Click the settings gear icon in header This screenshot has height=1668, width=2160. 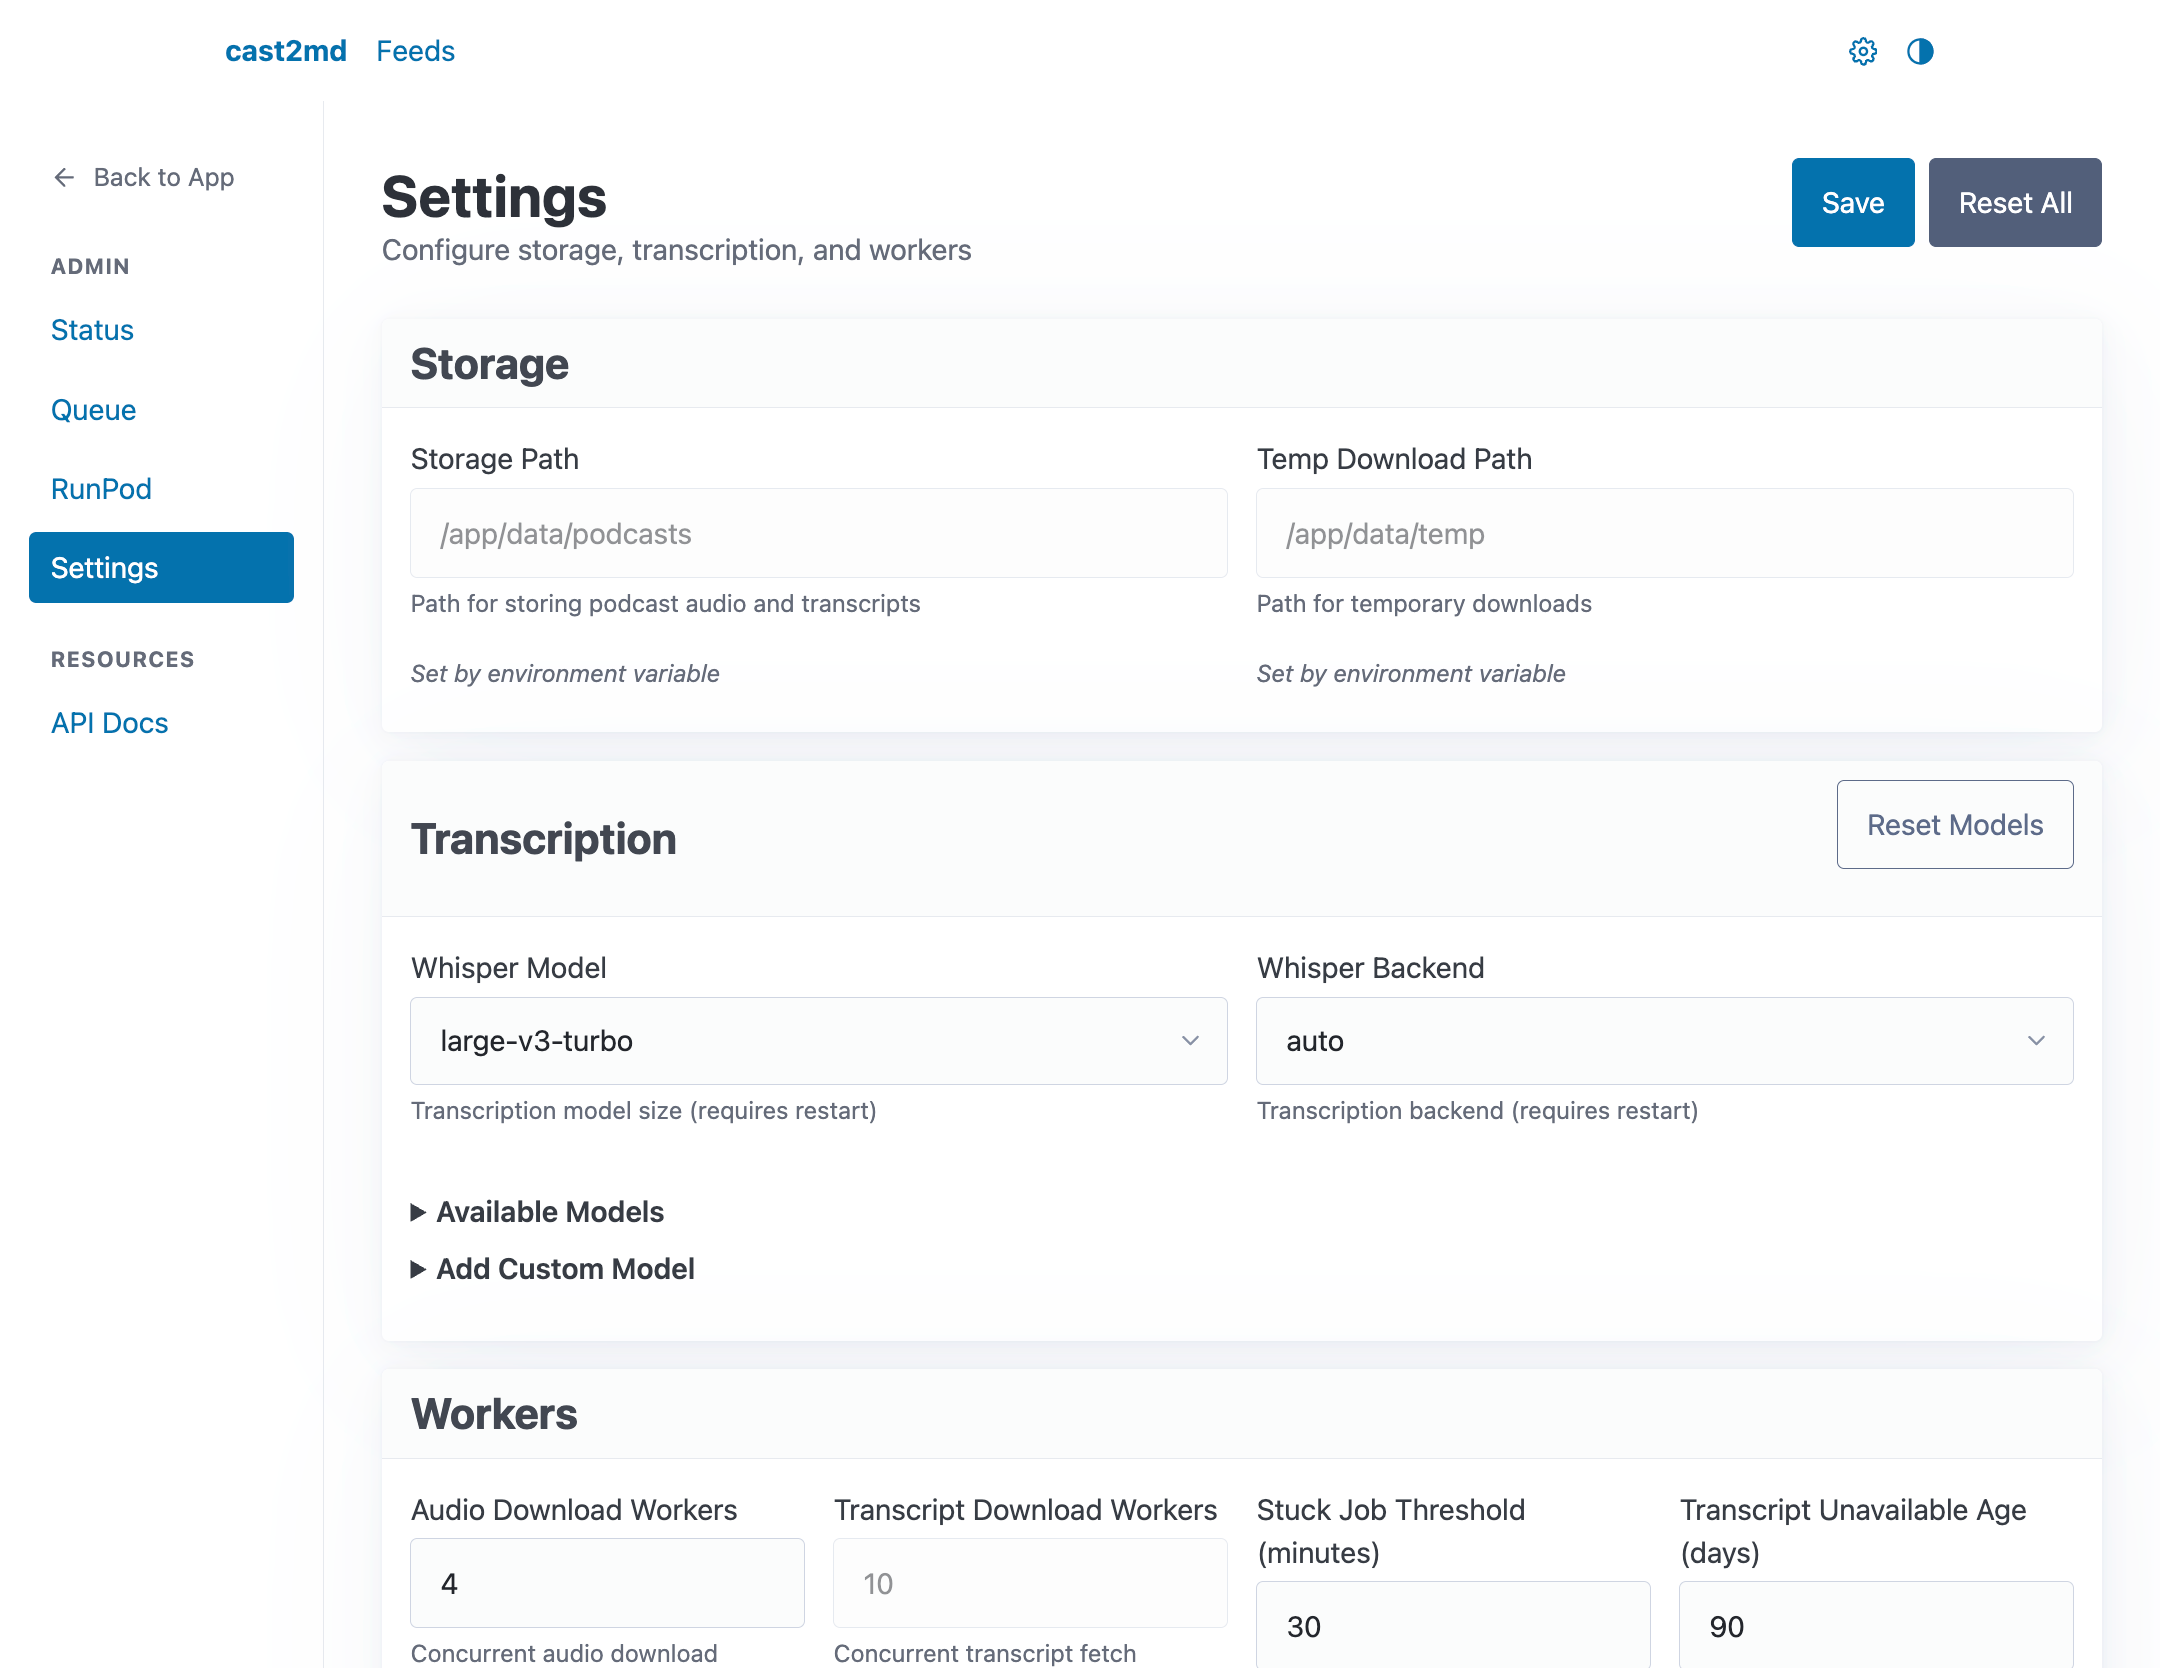pos(1862,51)
